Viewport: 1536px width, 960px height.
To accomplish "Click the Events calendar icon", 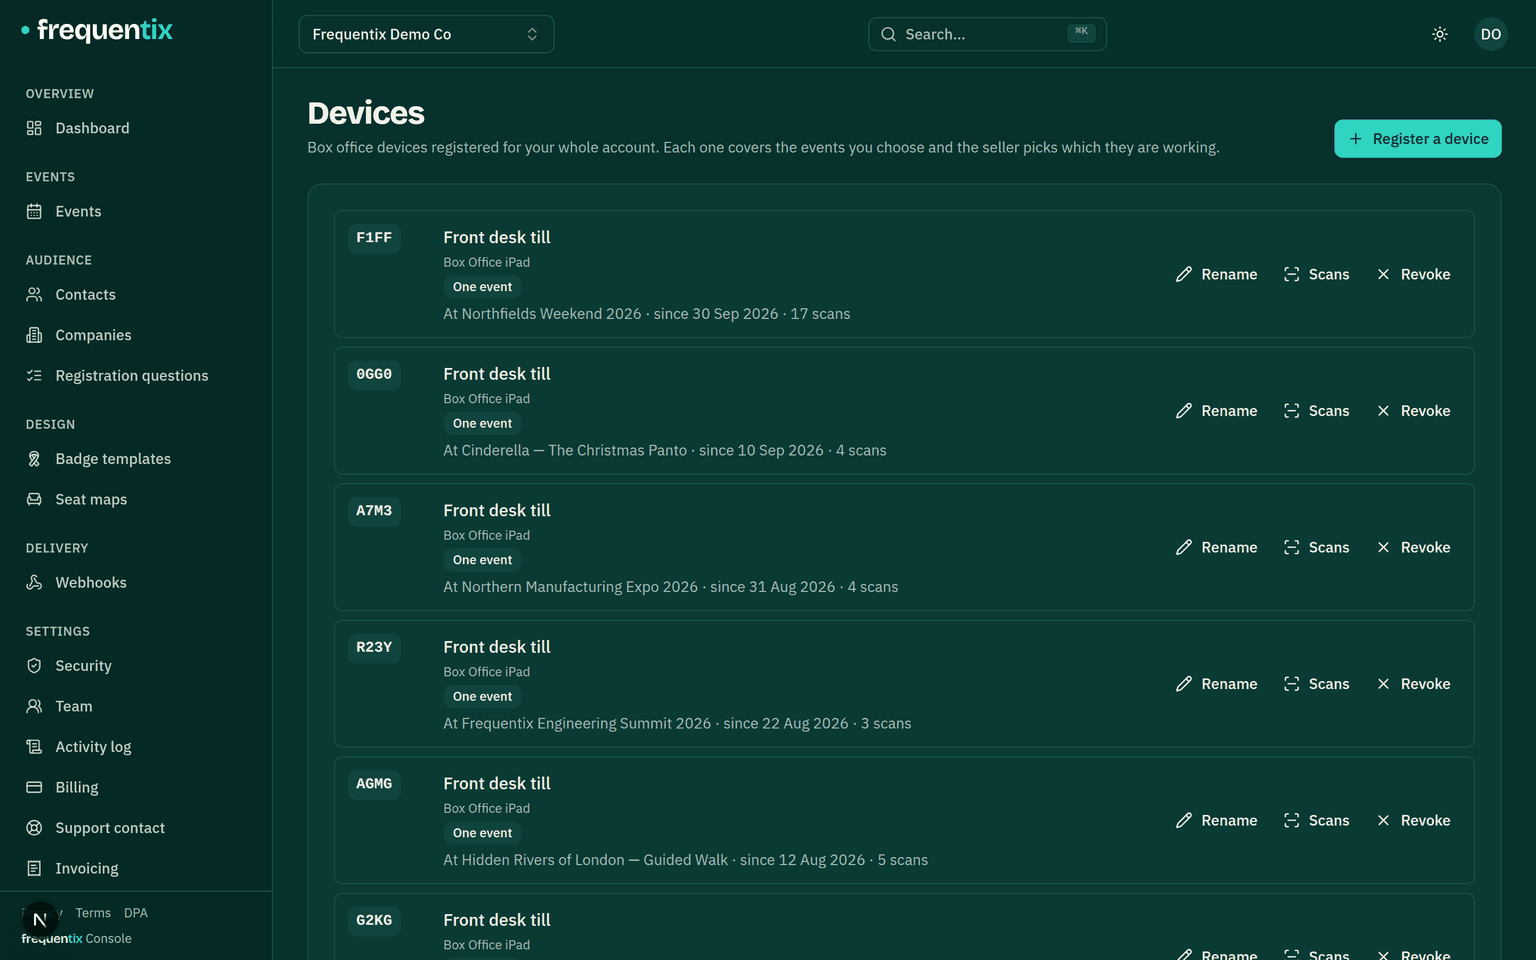I will coord(34,211).
